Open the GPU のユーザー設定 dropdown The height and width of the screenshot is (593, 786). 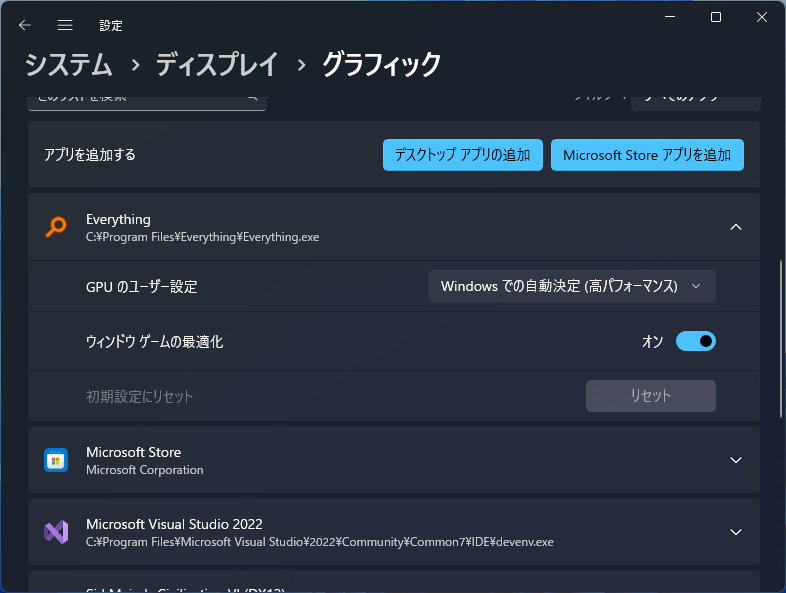tap(572, 286)
